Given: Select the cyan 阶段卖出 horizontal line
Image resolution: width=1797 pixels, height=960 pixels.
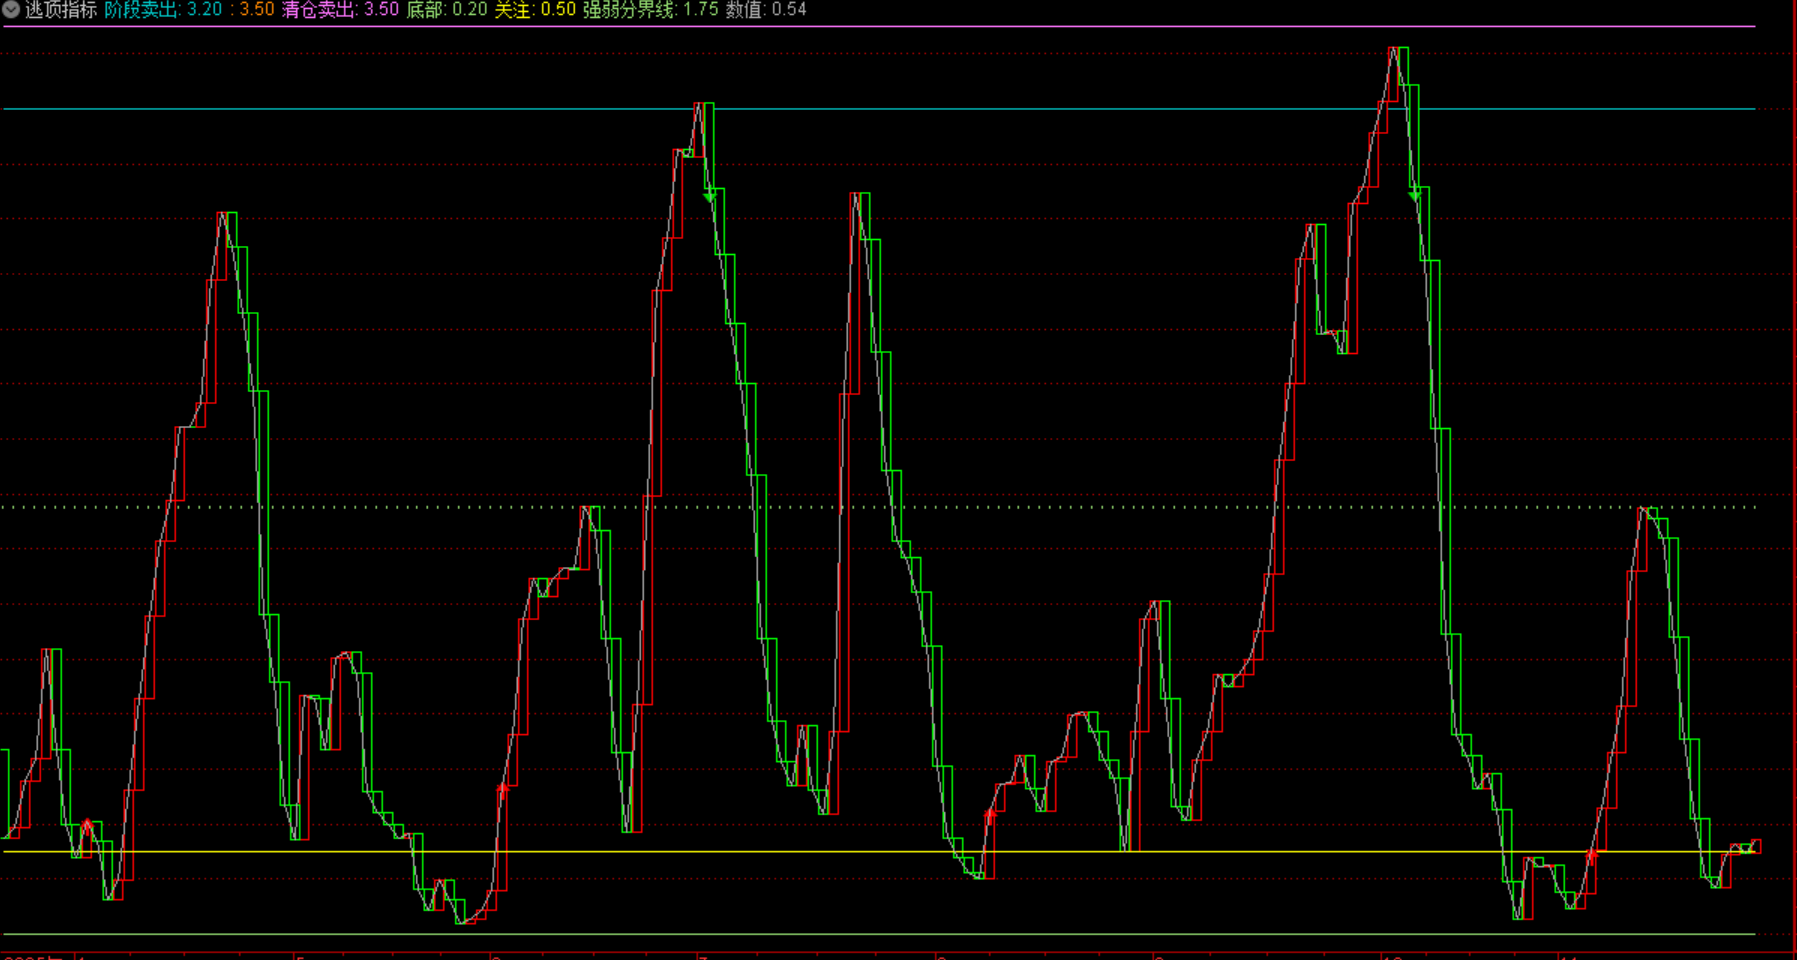Looking at the screenshot, I should pos(1000,108).
